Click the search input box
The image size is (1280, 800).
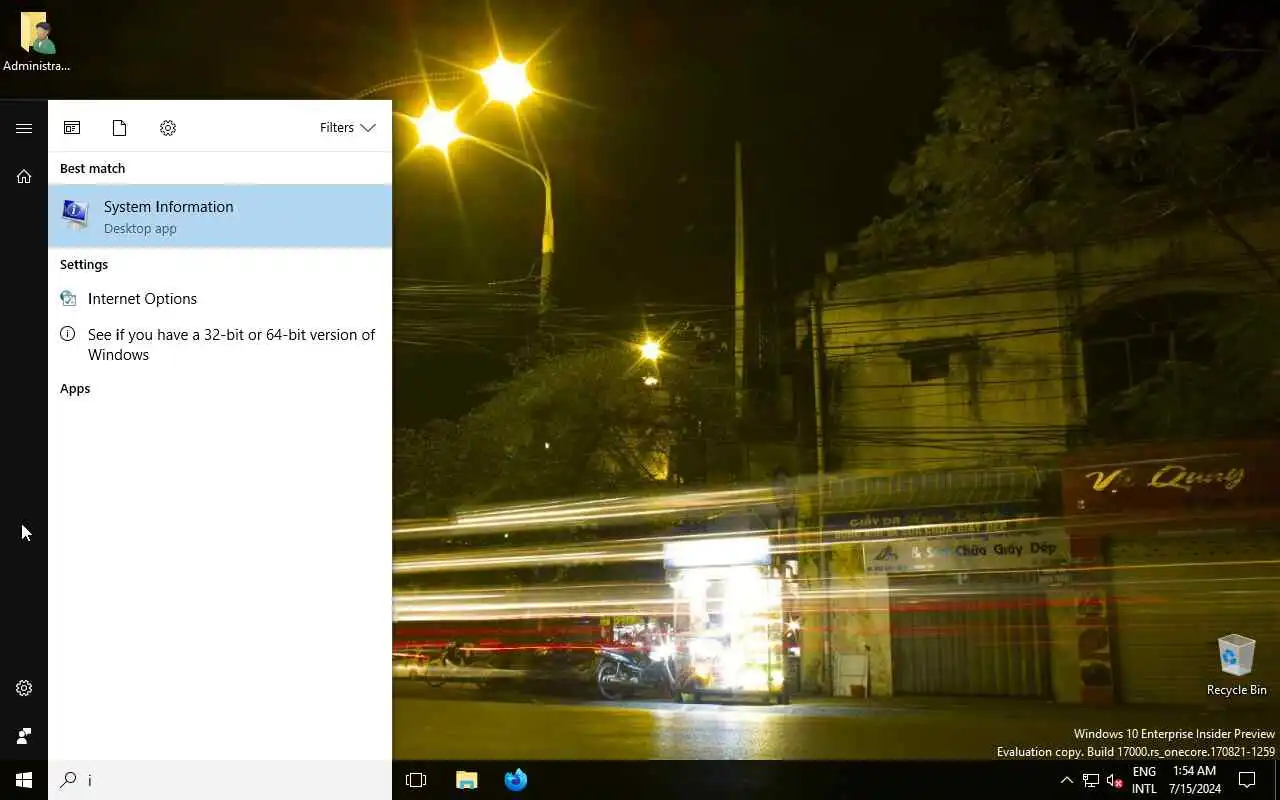[x=220, y=780]
